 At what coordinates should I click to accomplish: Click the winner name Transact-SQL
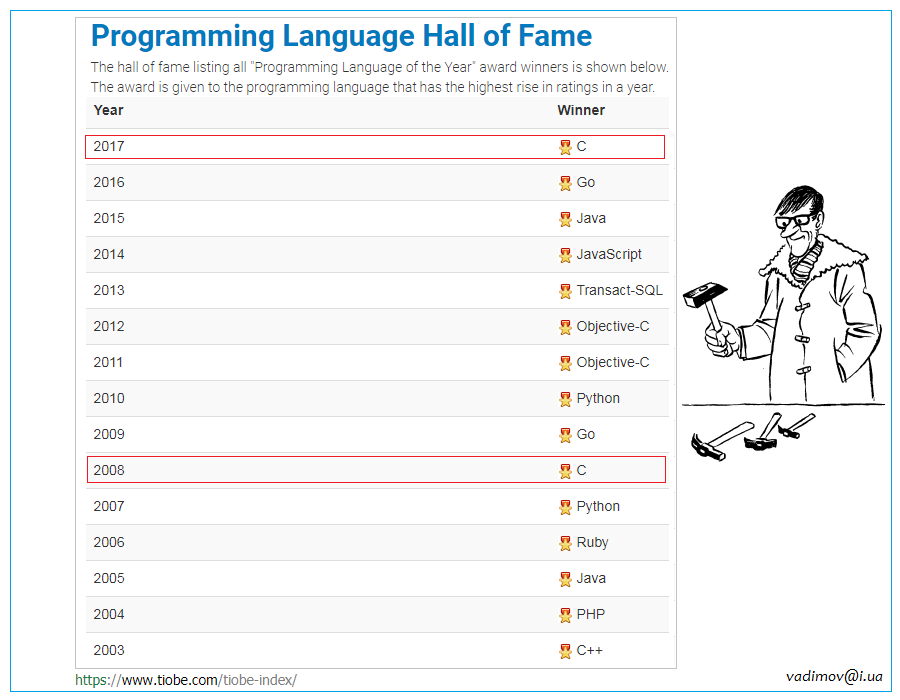point(619,290)
